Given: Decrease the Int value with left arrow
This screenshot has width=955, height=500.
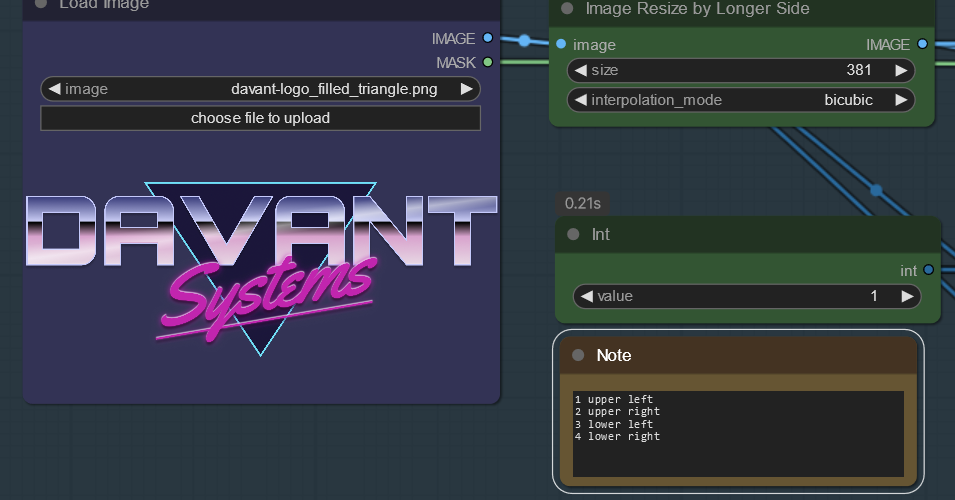Looking at the screenshot, I should pyautogui.click(x=586, y=297).
